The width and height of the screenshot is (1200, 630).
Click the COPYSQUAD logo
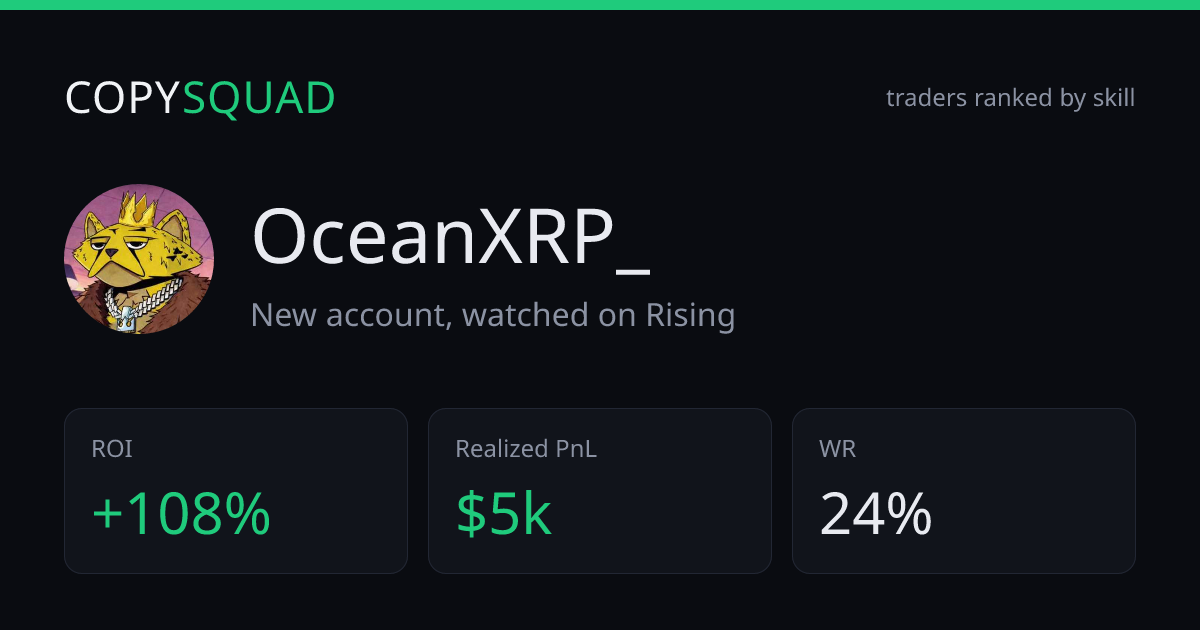pyautogui.click(x=200, y=98)
